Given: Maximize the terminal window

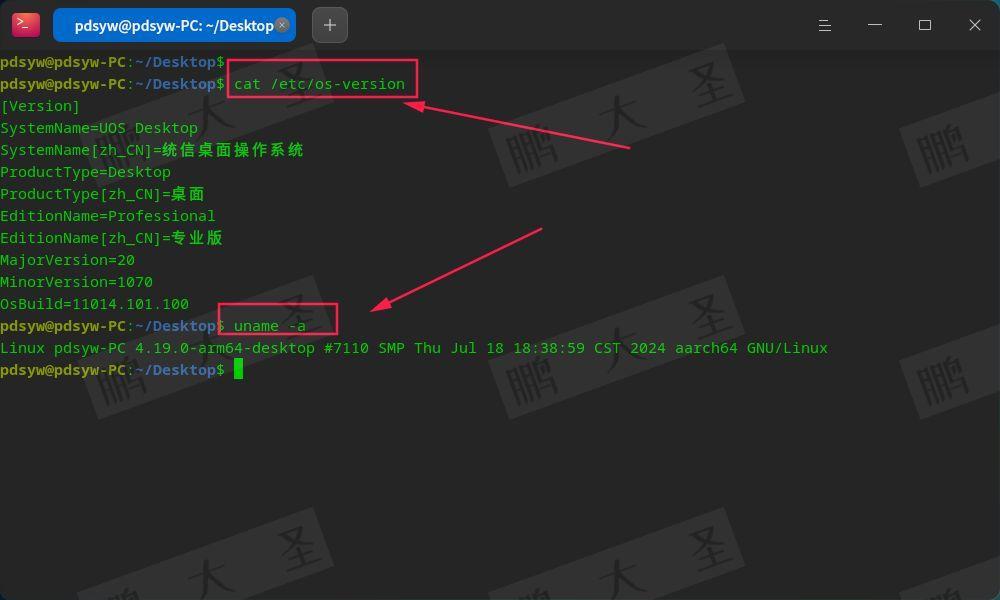Looking at the screenshot, I should coord(925,25).
